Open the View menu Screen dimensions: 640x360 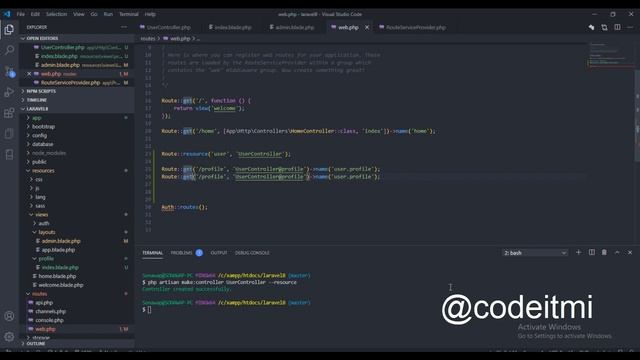coord(79,14)
